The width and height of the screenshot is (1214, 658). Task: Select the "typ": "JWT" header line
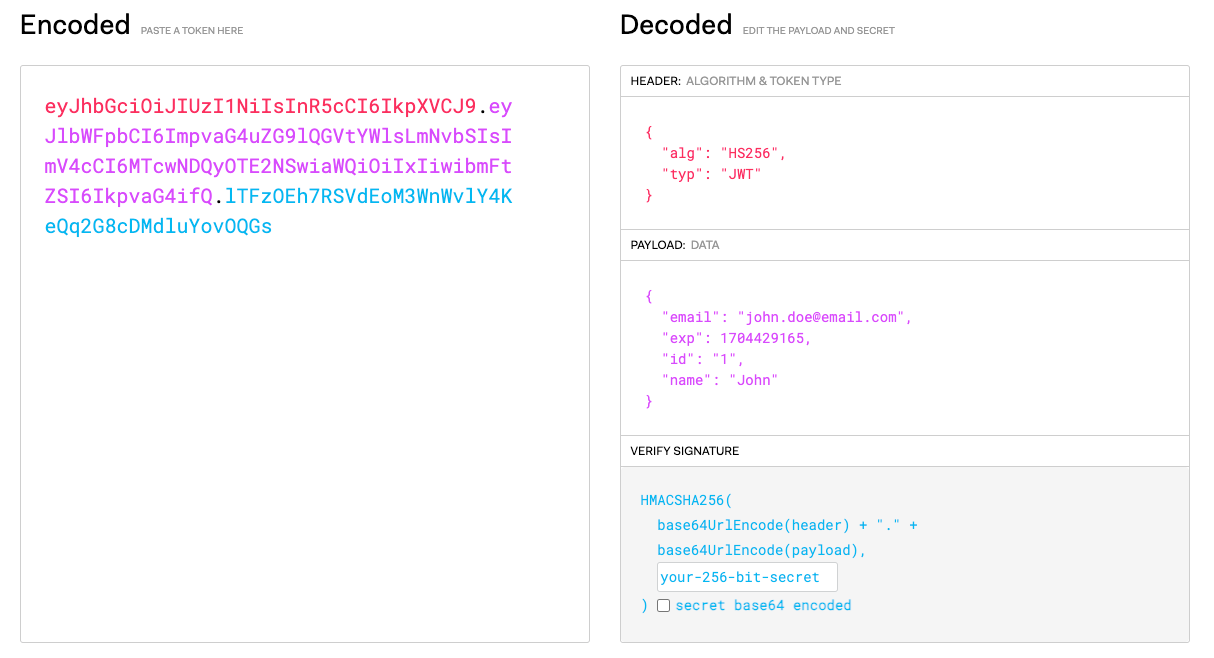pyautogui.click(x=712, y=174)
